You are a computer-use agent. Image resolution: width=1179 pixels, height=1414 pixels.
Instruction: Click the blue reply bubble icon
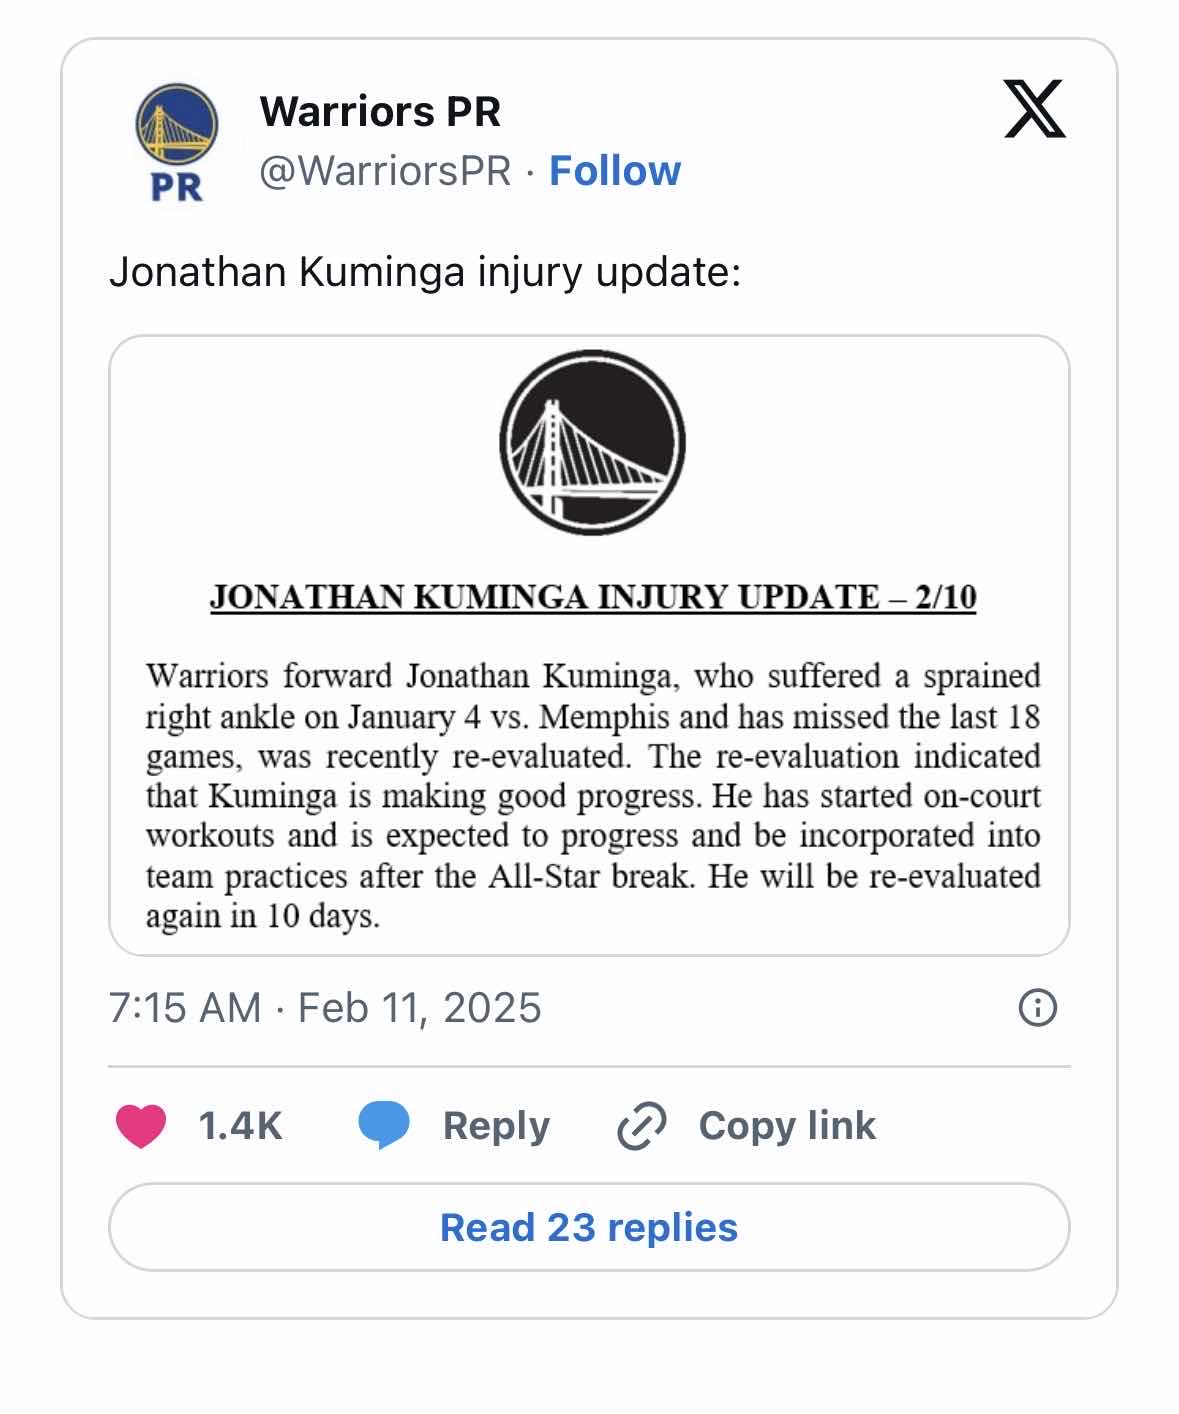tap(384, 1126)
